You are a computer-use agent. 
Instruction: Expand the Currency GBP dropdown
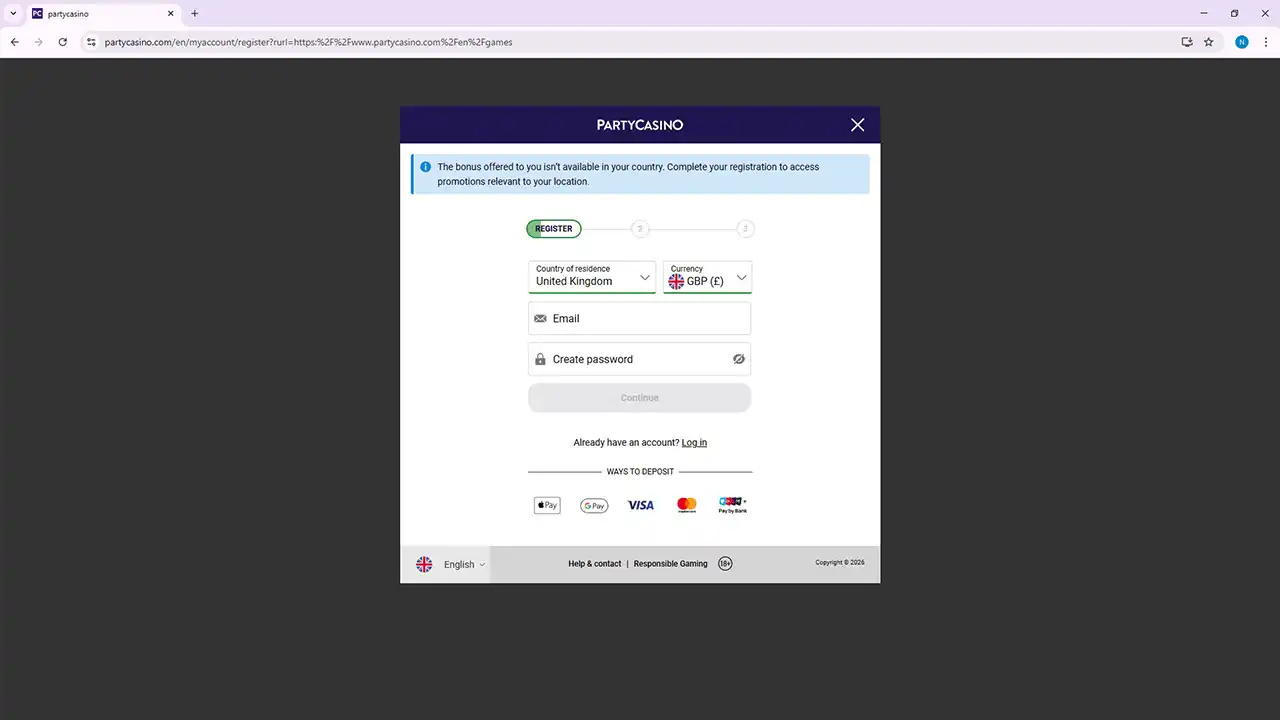tap(707, 277)
